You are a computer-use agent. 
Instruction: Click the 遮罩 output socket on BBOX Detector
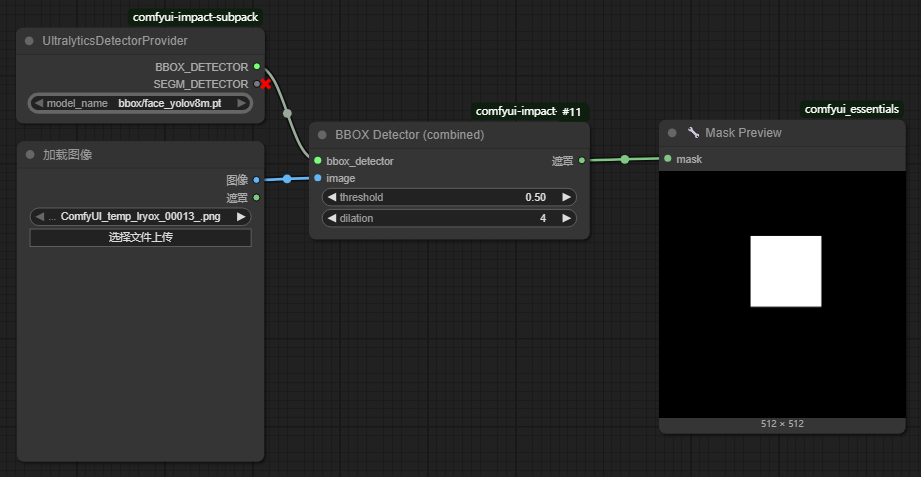[582, 160]
